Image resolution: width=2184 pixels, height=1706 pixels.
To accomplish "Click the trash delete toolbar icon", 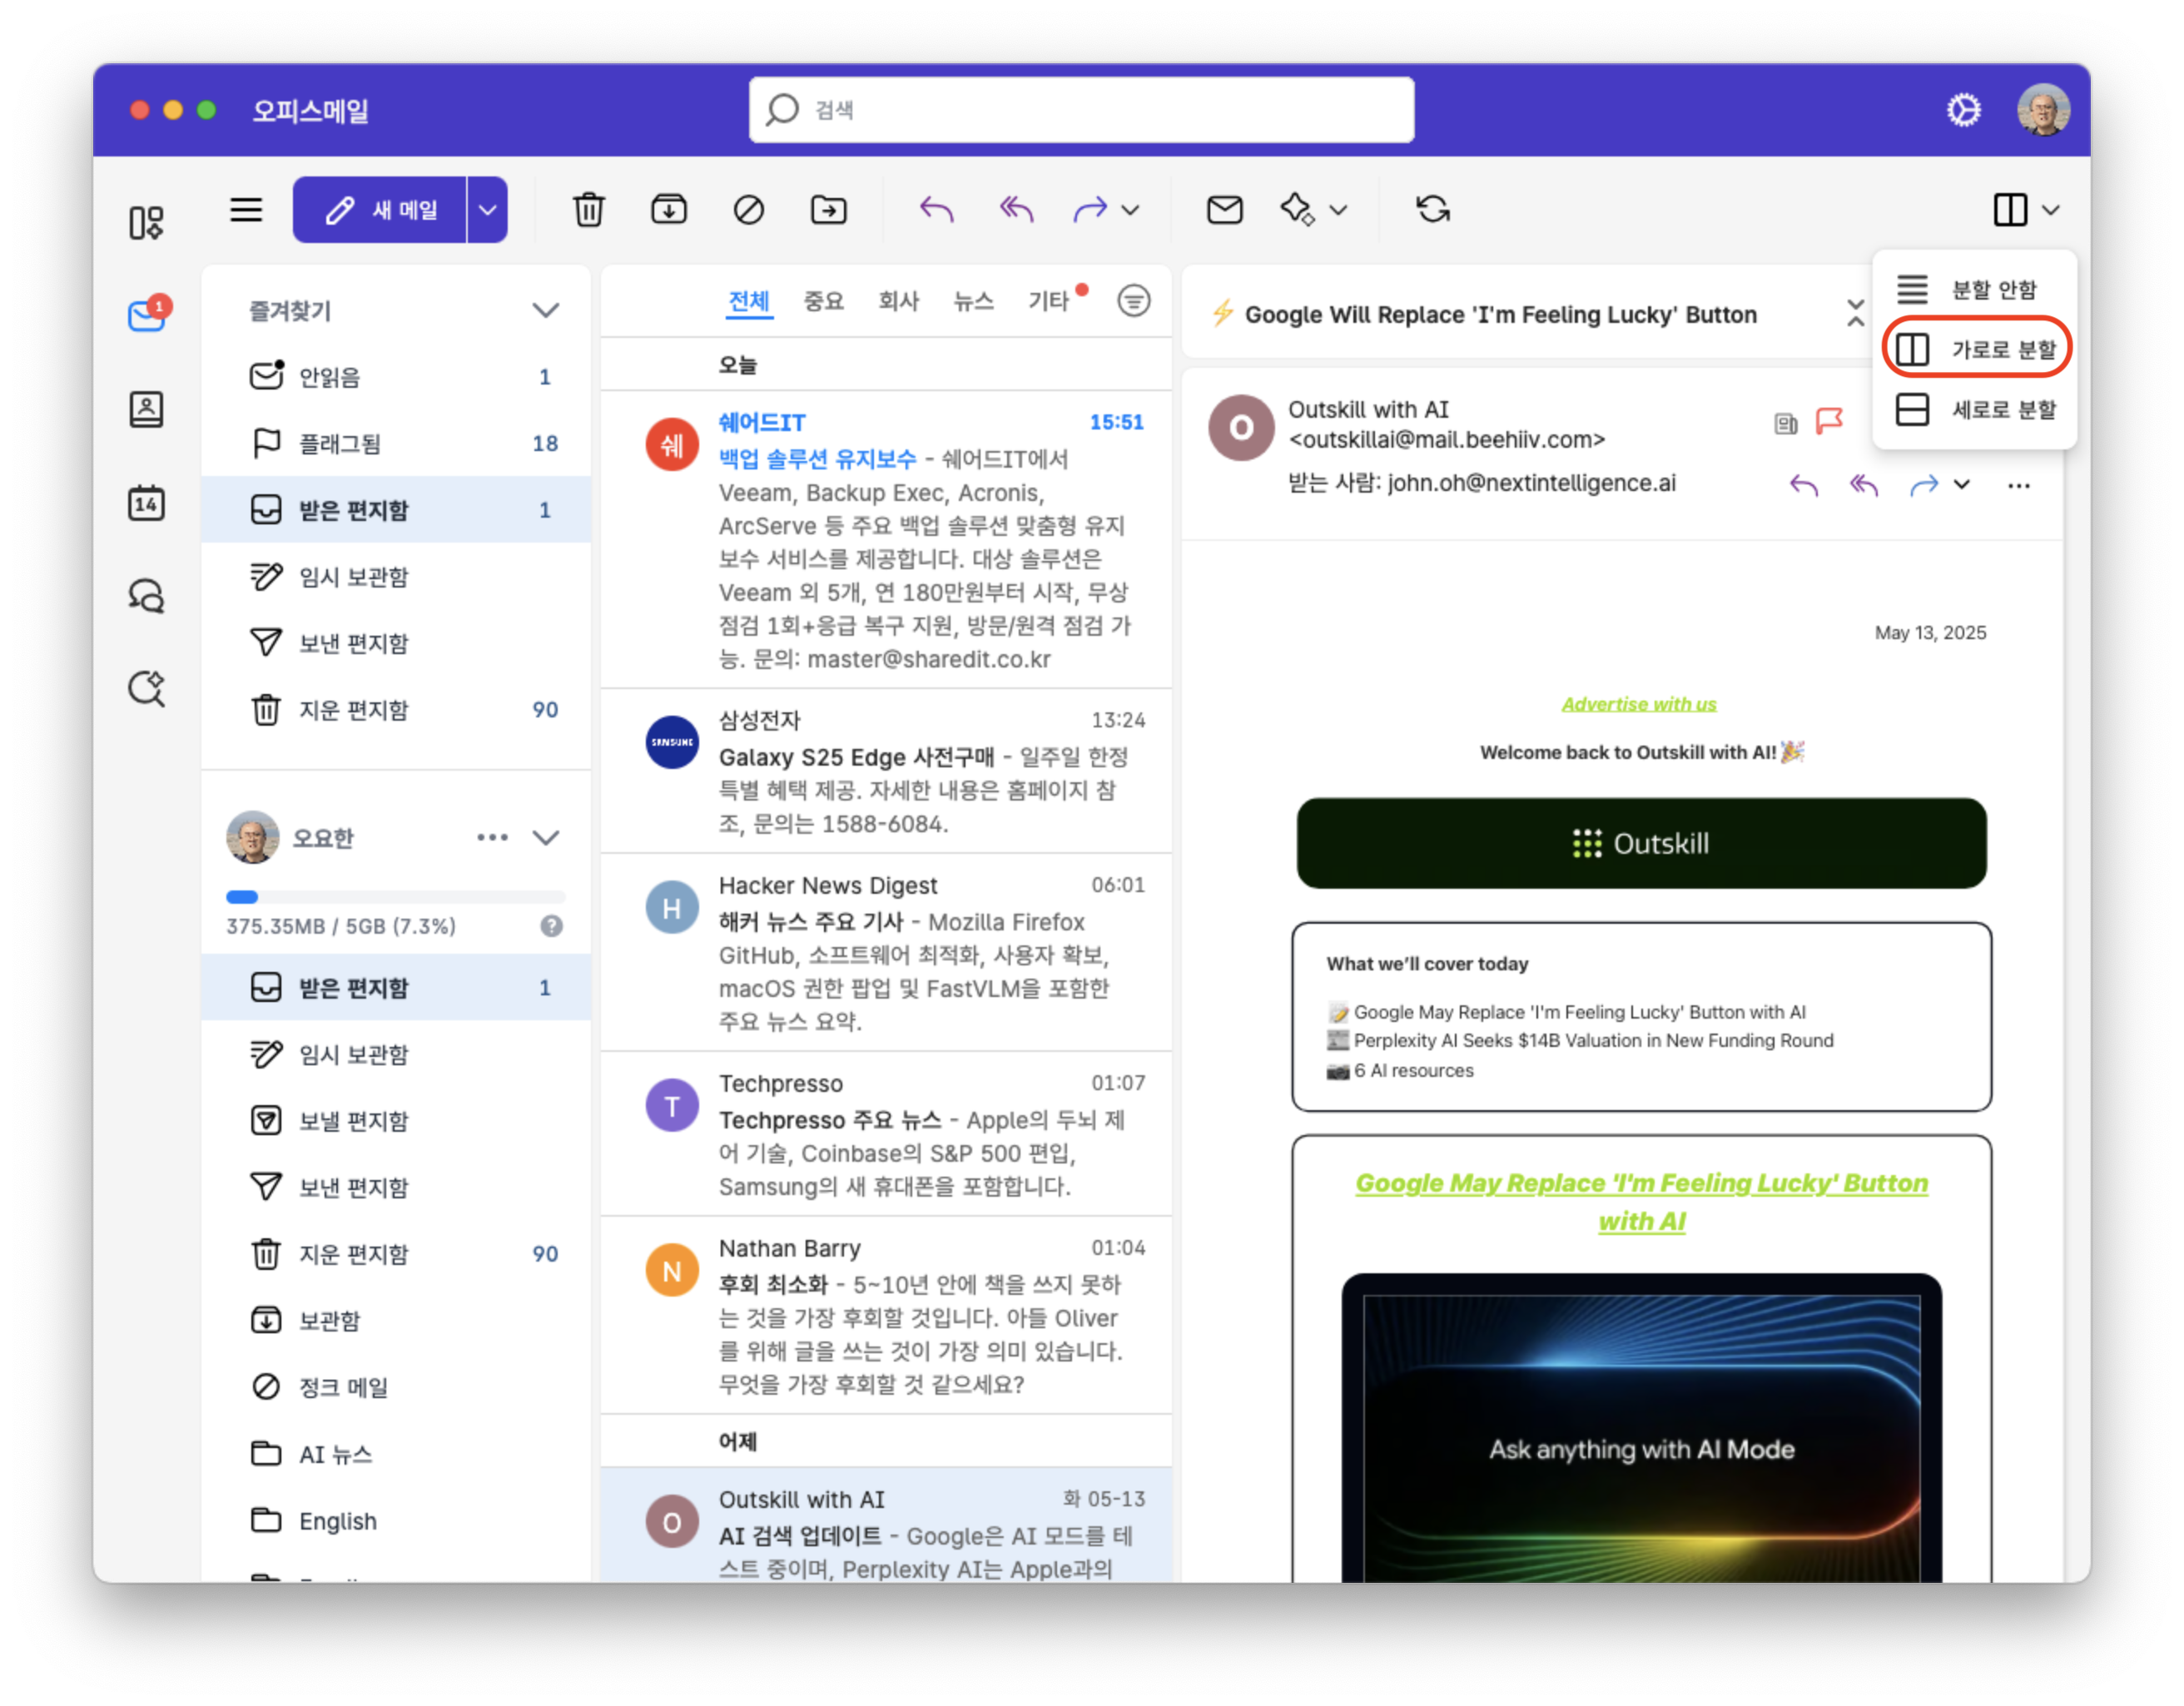I will coord(589,210).
